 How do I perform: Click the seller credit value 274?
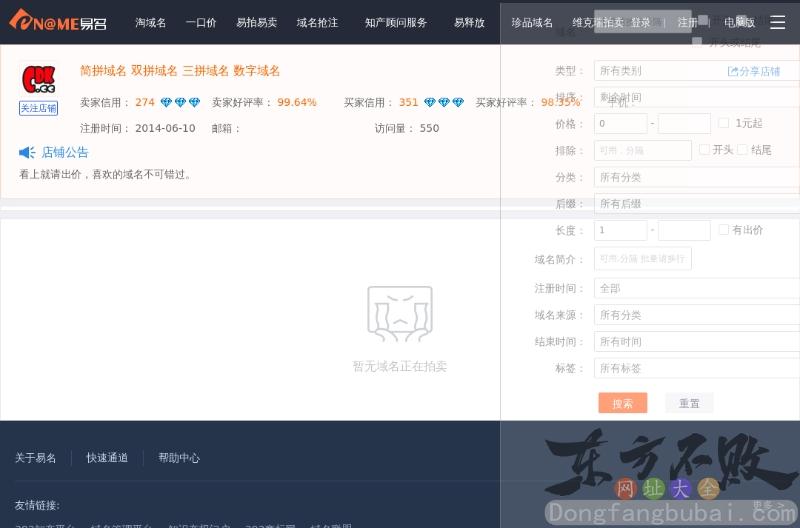pyautogui.click(x=145, y=102)
